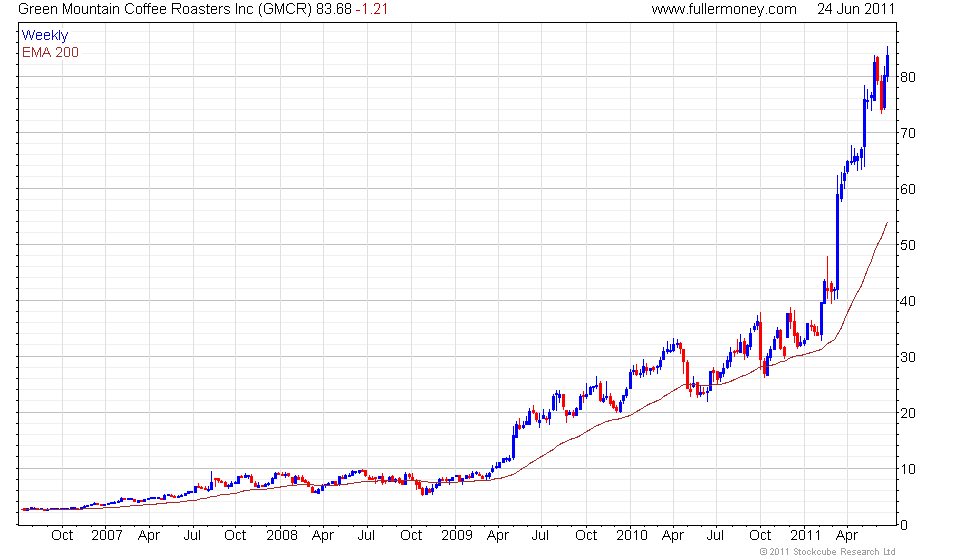Click the 60 price axis label
The width and height of the screenshot is (980, 560).
908,189
